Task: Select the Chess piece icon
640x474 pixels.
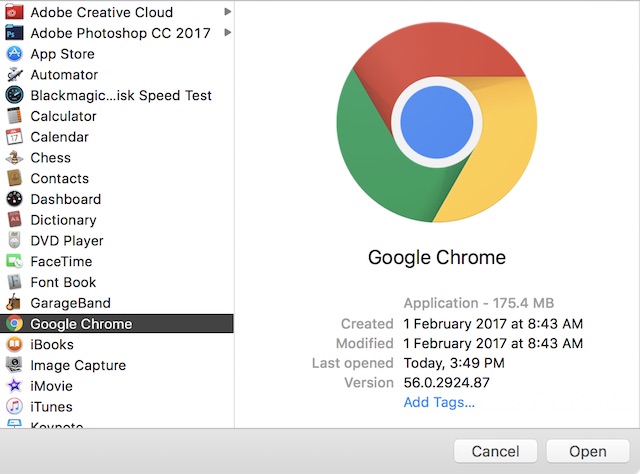Action: (14, 158)
